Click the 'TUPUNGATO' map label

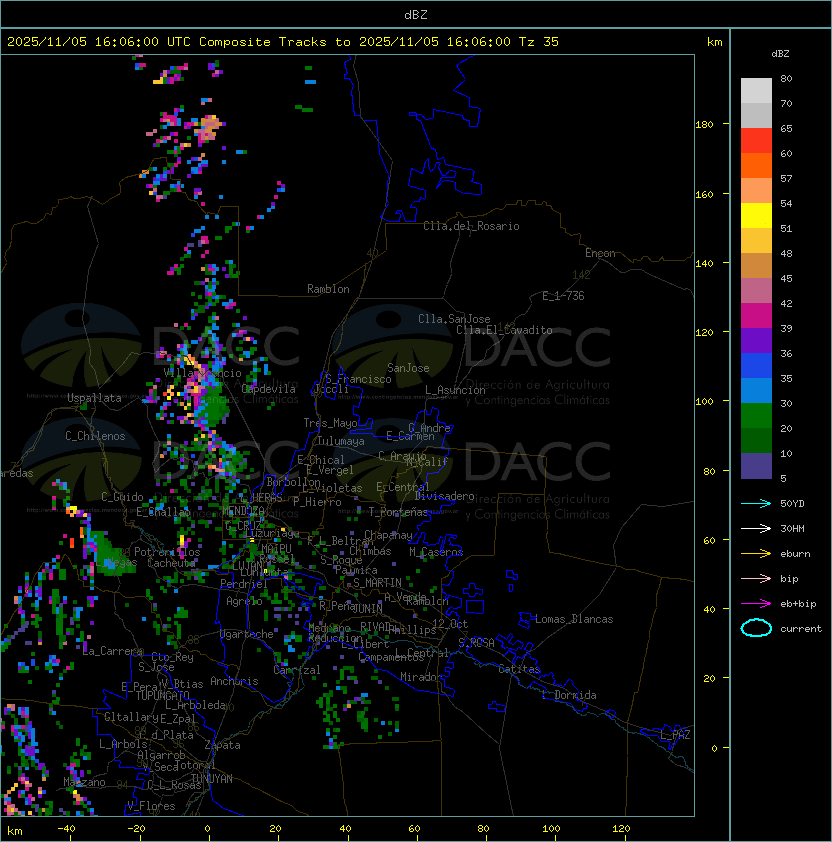click(162, 695)
